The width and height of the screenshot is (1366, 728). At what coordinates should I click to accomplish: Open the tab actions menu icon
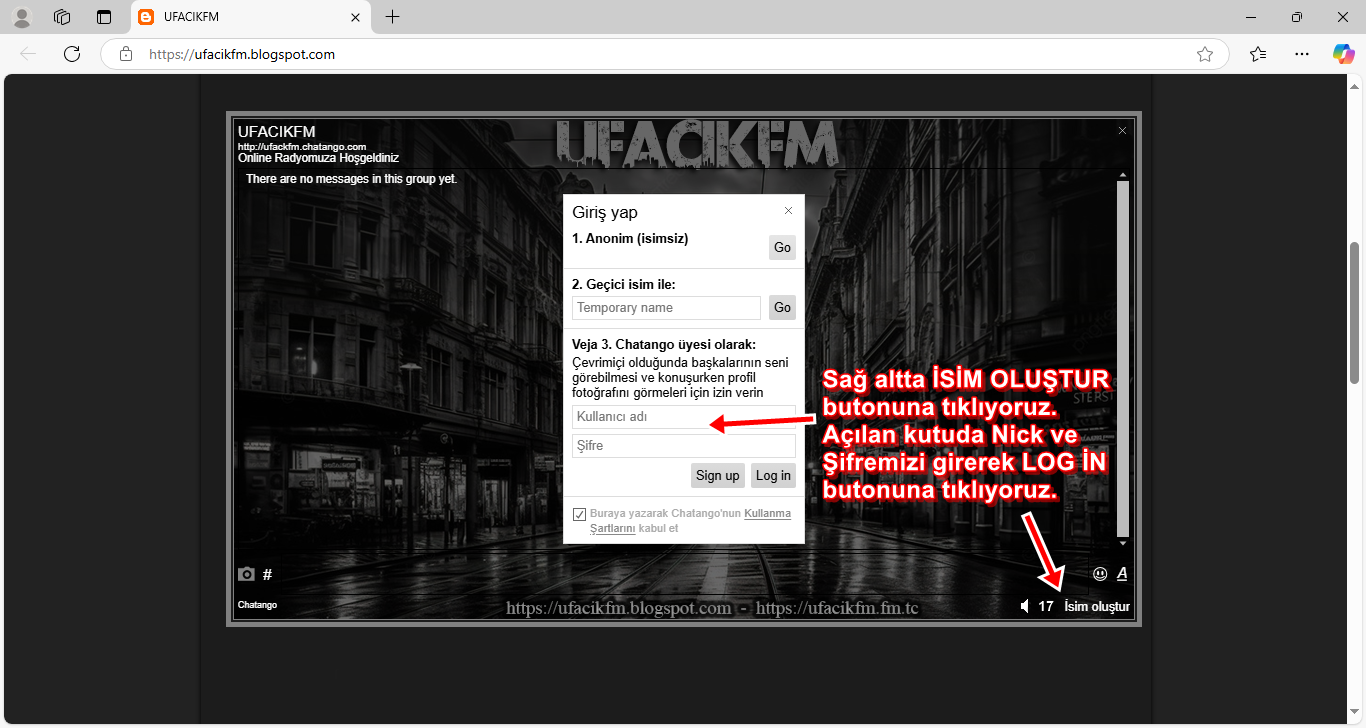click(x=104, y=17)
